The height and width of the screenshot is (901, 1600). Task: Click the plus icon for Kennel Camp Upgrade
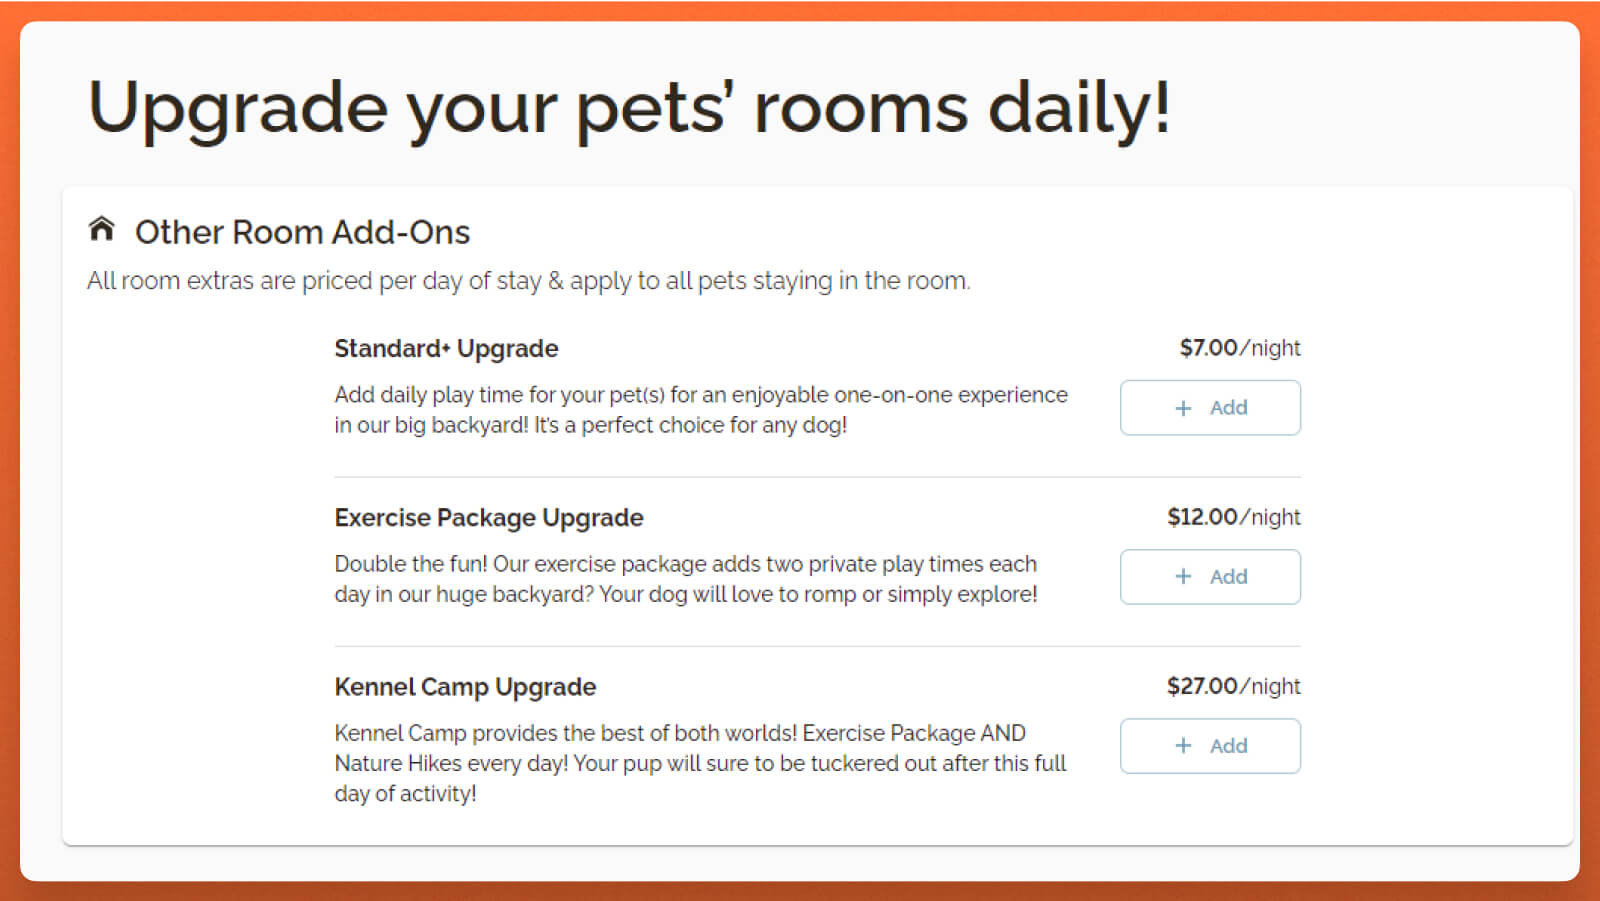coord(1183,746)
